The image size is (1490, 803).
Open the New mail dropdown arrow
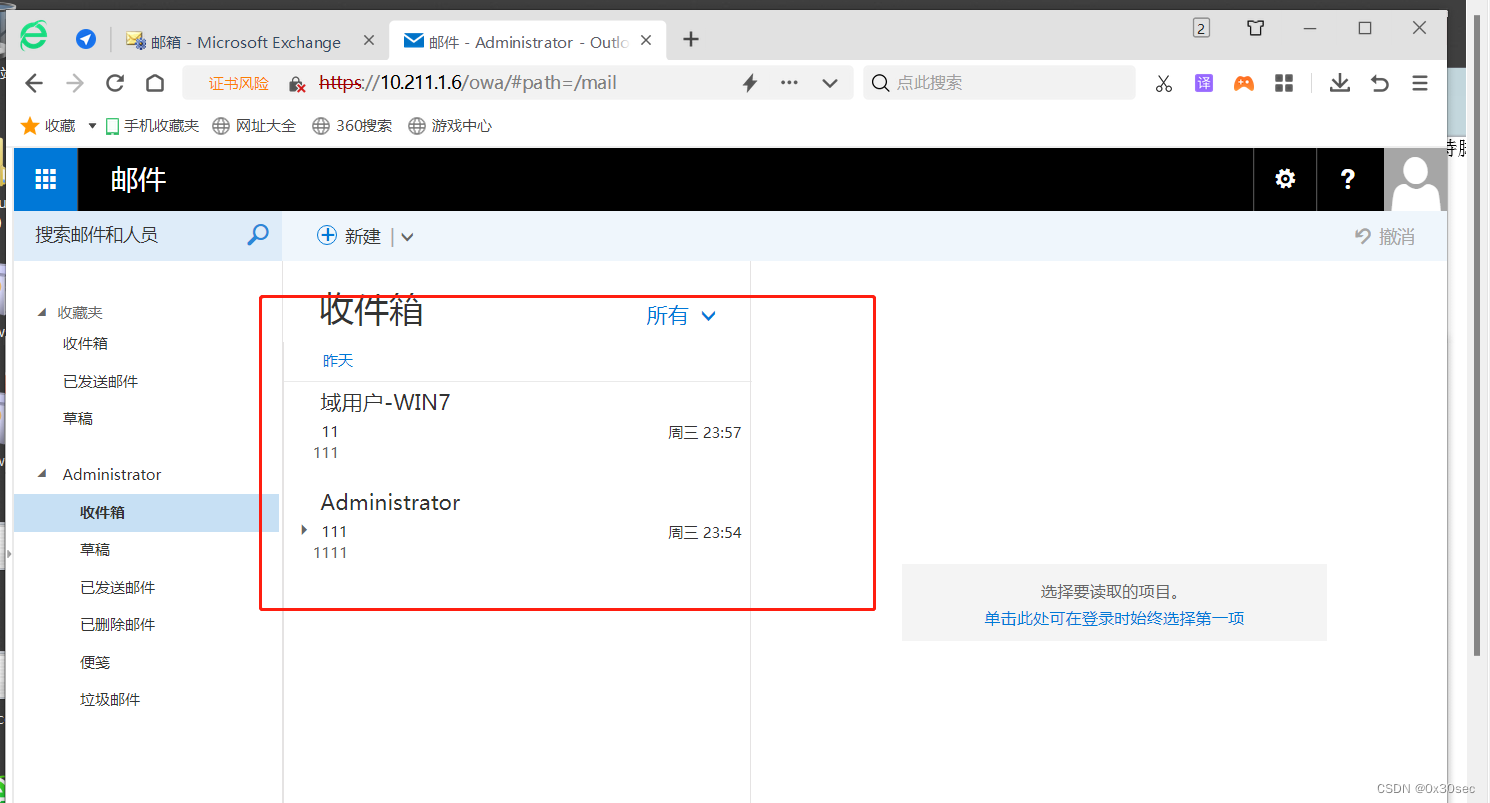407,237
